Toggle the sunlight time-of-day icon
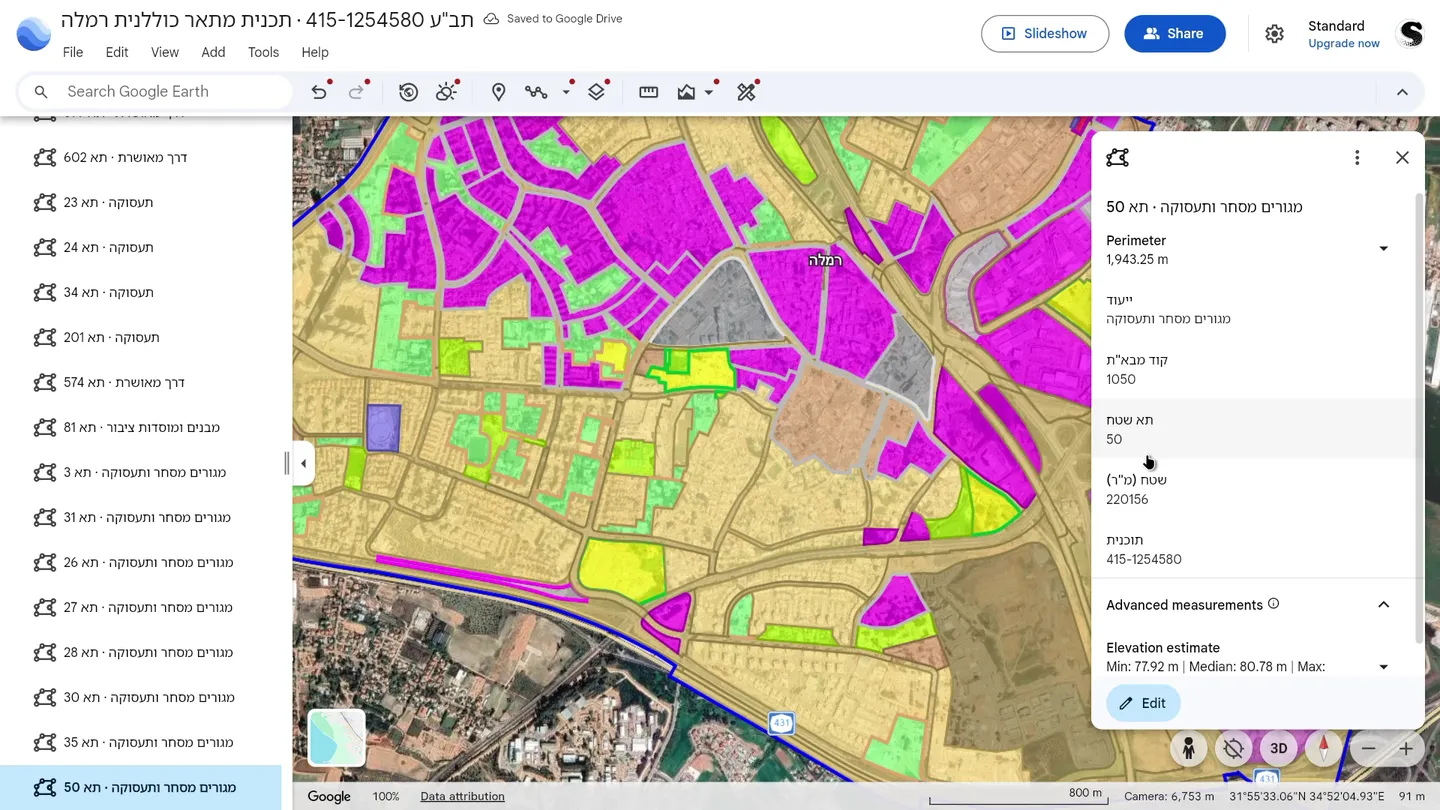This screenshot has width=1440, height=810. (x=446, y=92)
